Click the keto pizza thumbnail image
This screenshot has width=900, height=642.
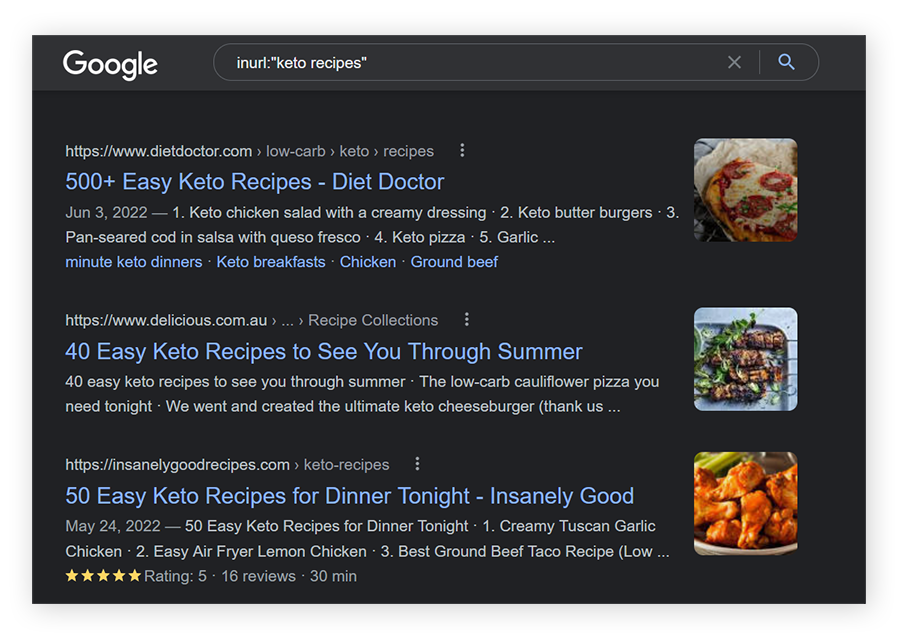pos(745,190)
